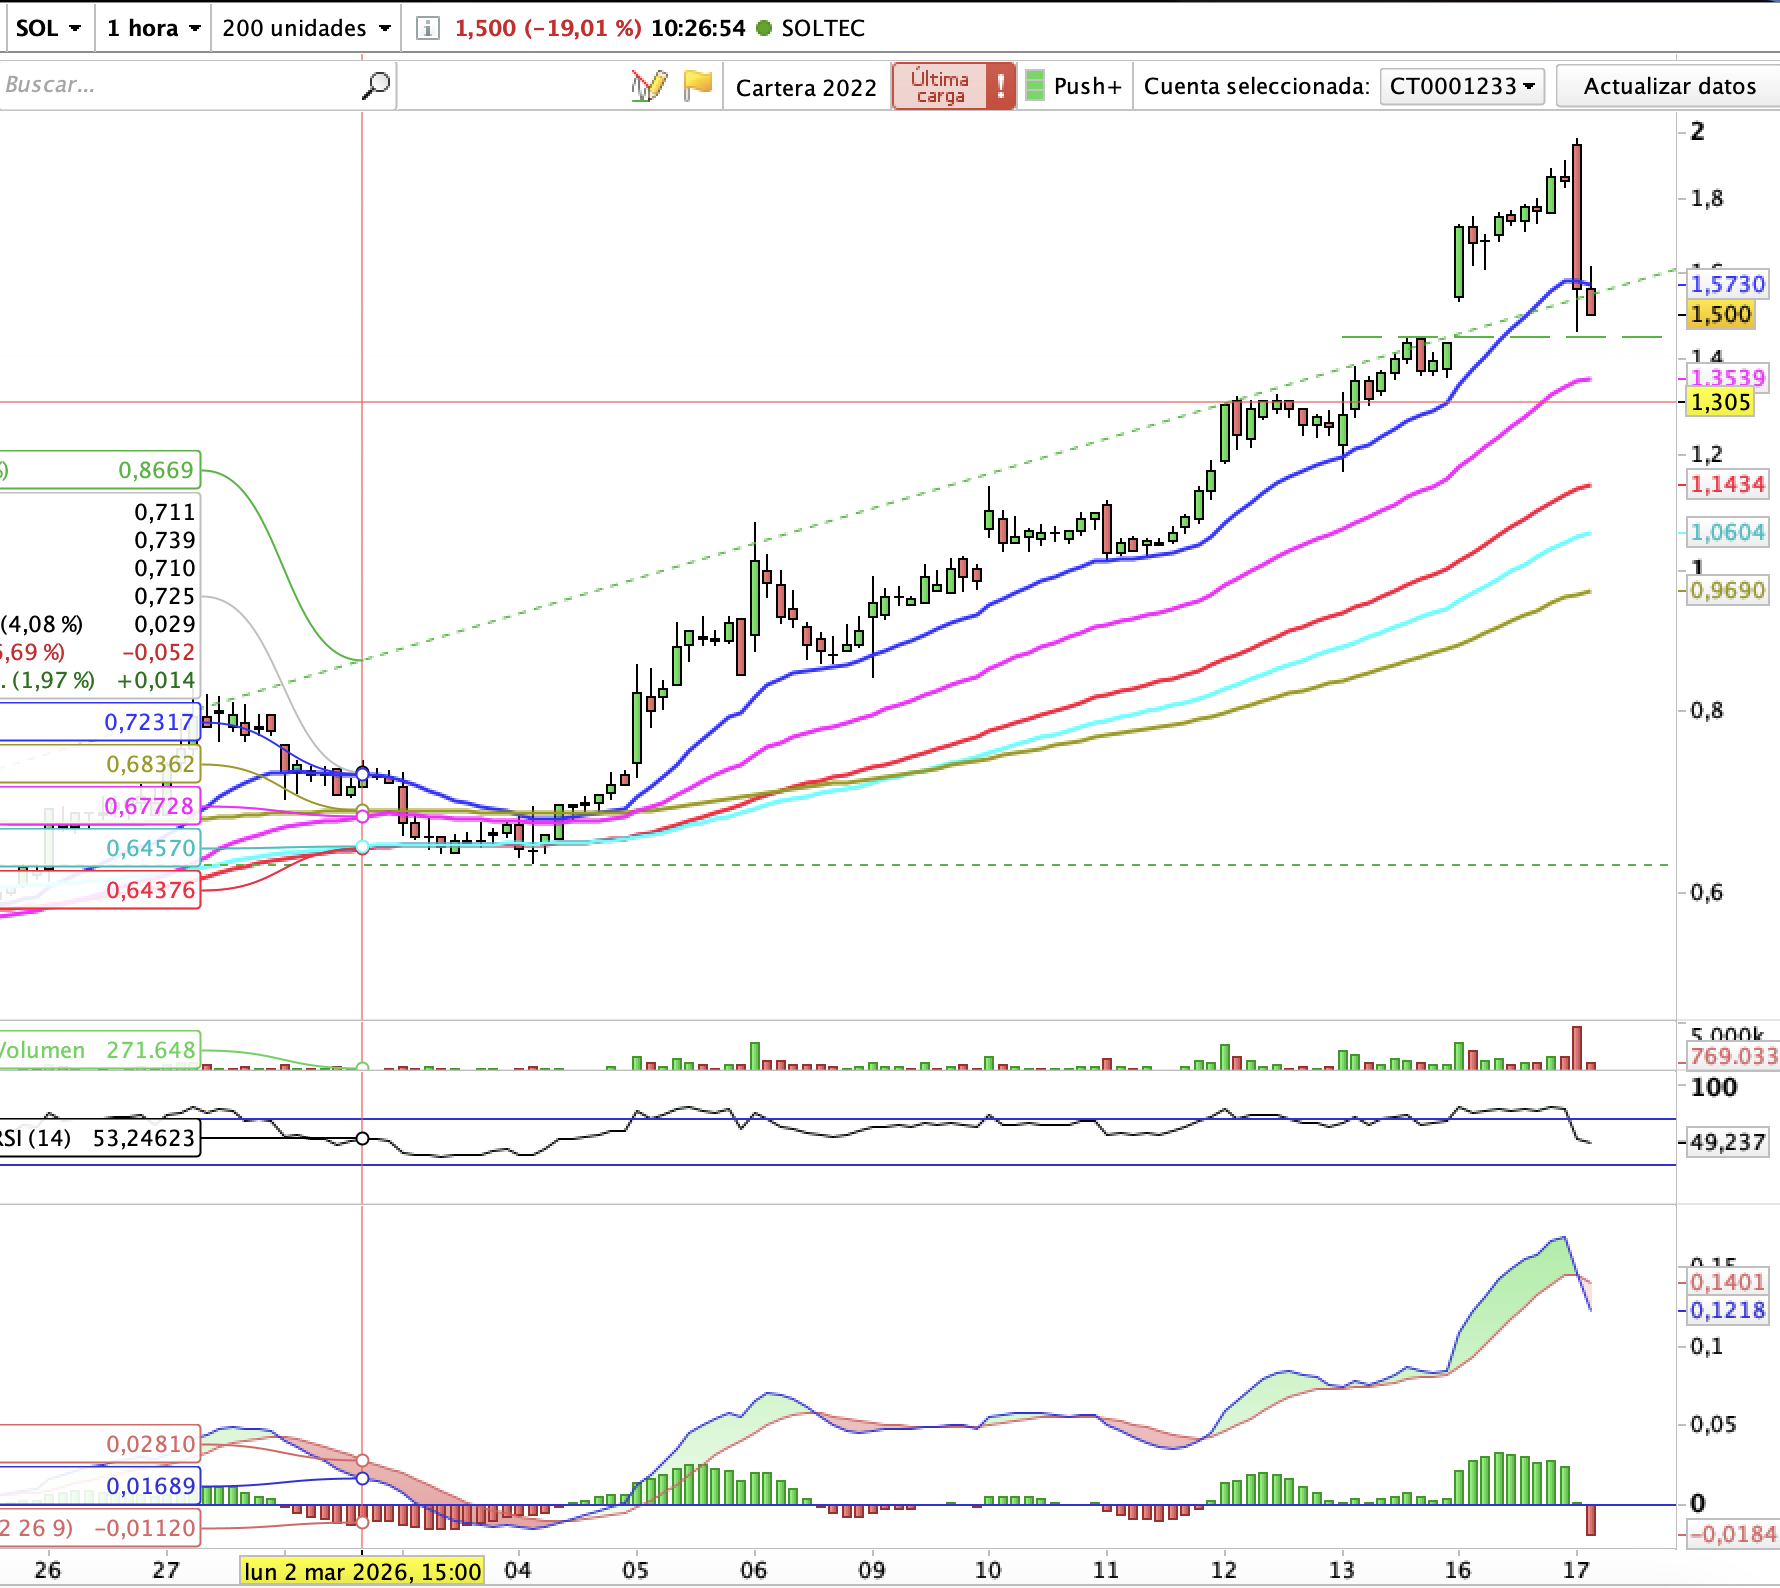Click the green SOLTEC market status dot
This screenshot has width=1780, height=1588.
[x=765, y=28]
